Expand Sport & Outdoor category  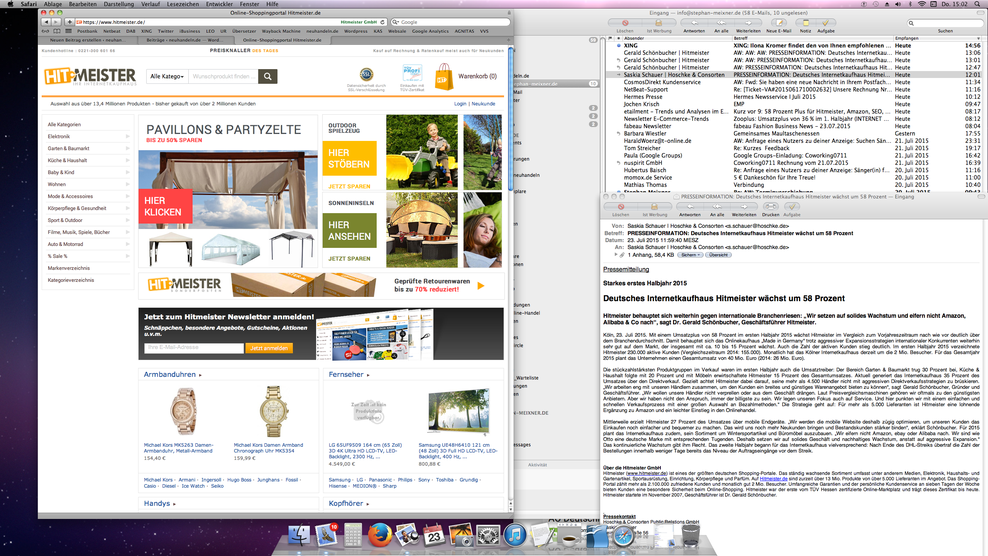127,220
